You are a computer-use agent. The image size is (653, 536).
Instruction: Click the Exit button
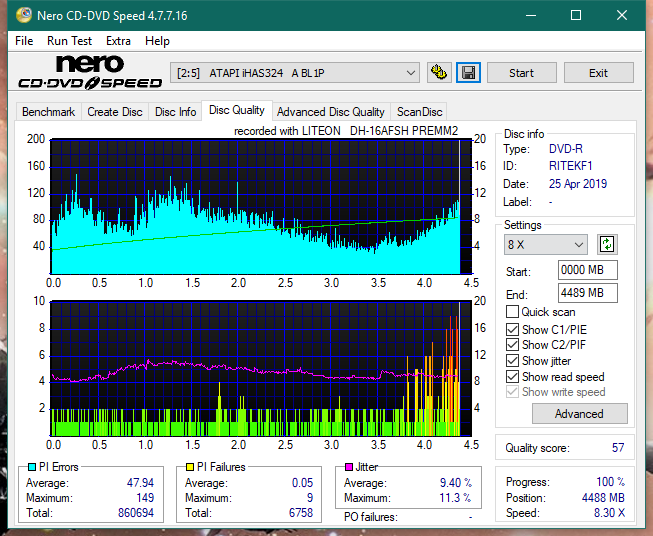tap(598, 73)
